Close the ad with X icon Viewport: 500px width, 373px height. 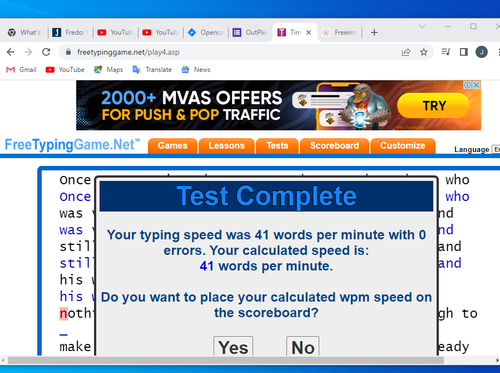click(477, 85)
